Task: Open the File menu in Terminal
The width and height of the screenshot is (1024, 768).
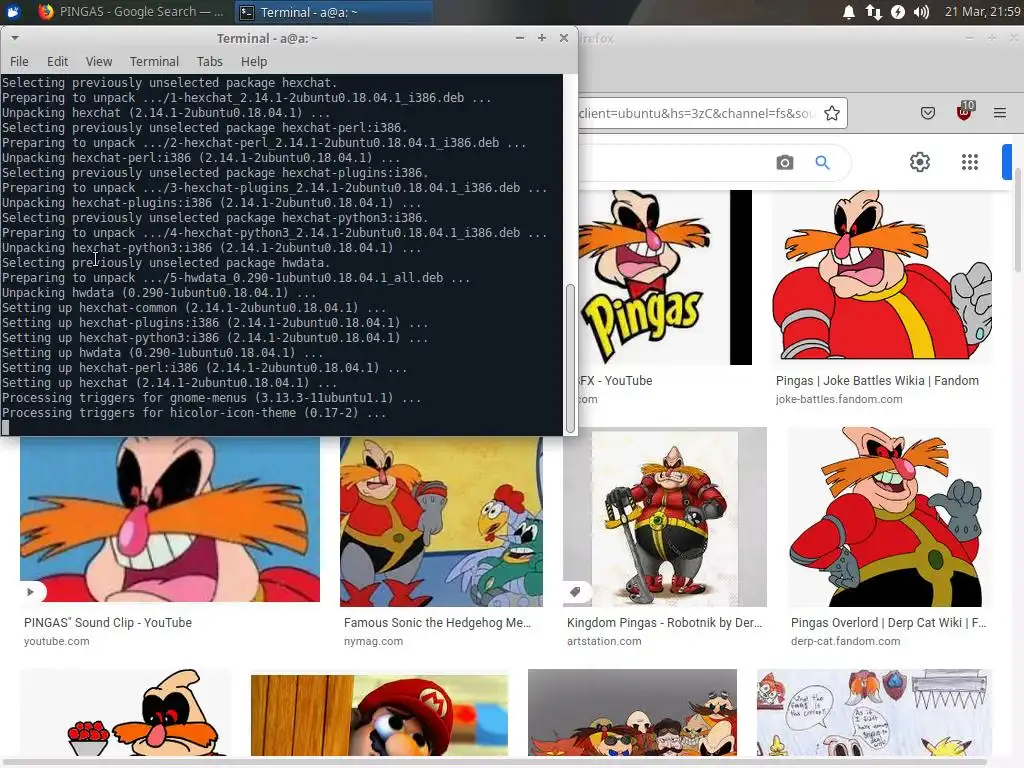Action: (19, 61)
